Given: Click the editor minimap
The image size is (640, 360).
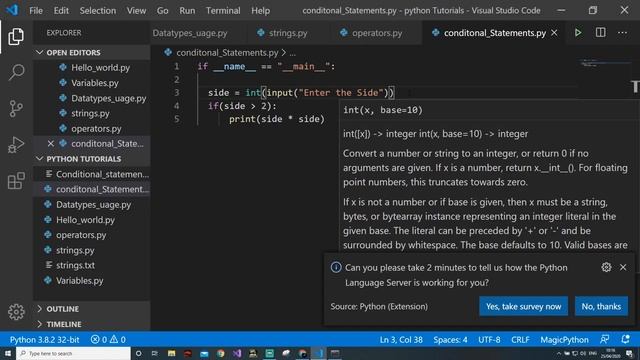Looking at the screenshot, I should (604, 63).
